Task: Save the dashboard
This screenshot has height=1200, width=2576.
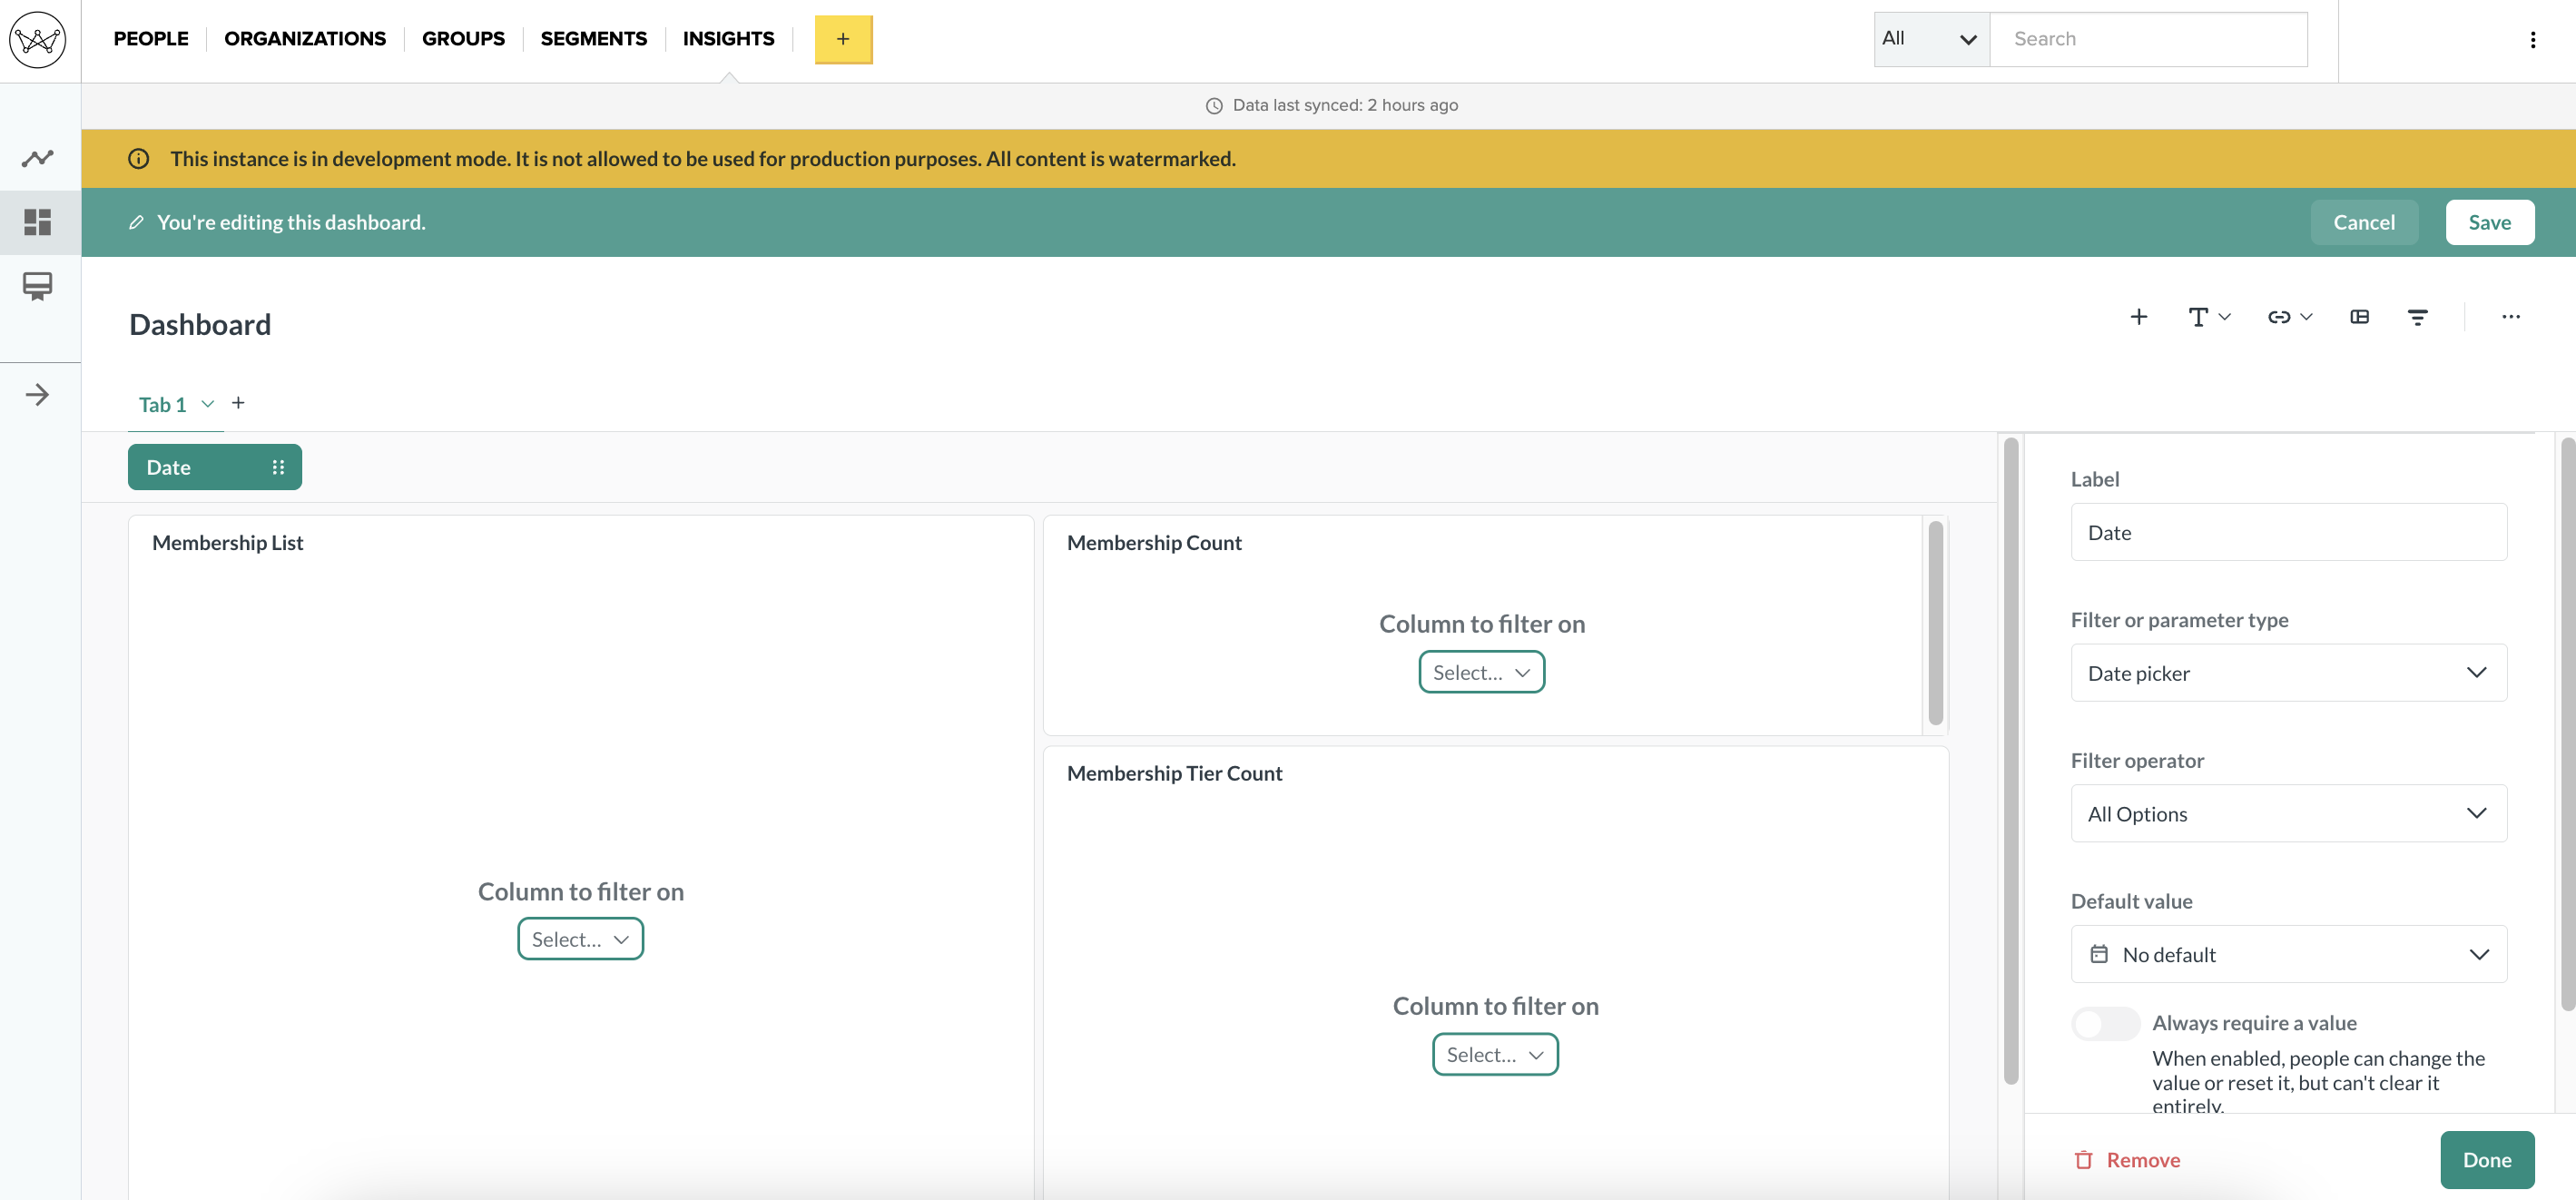Action: [2489, 222]
